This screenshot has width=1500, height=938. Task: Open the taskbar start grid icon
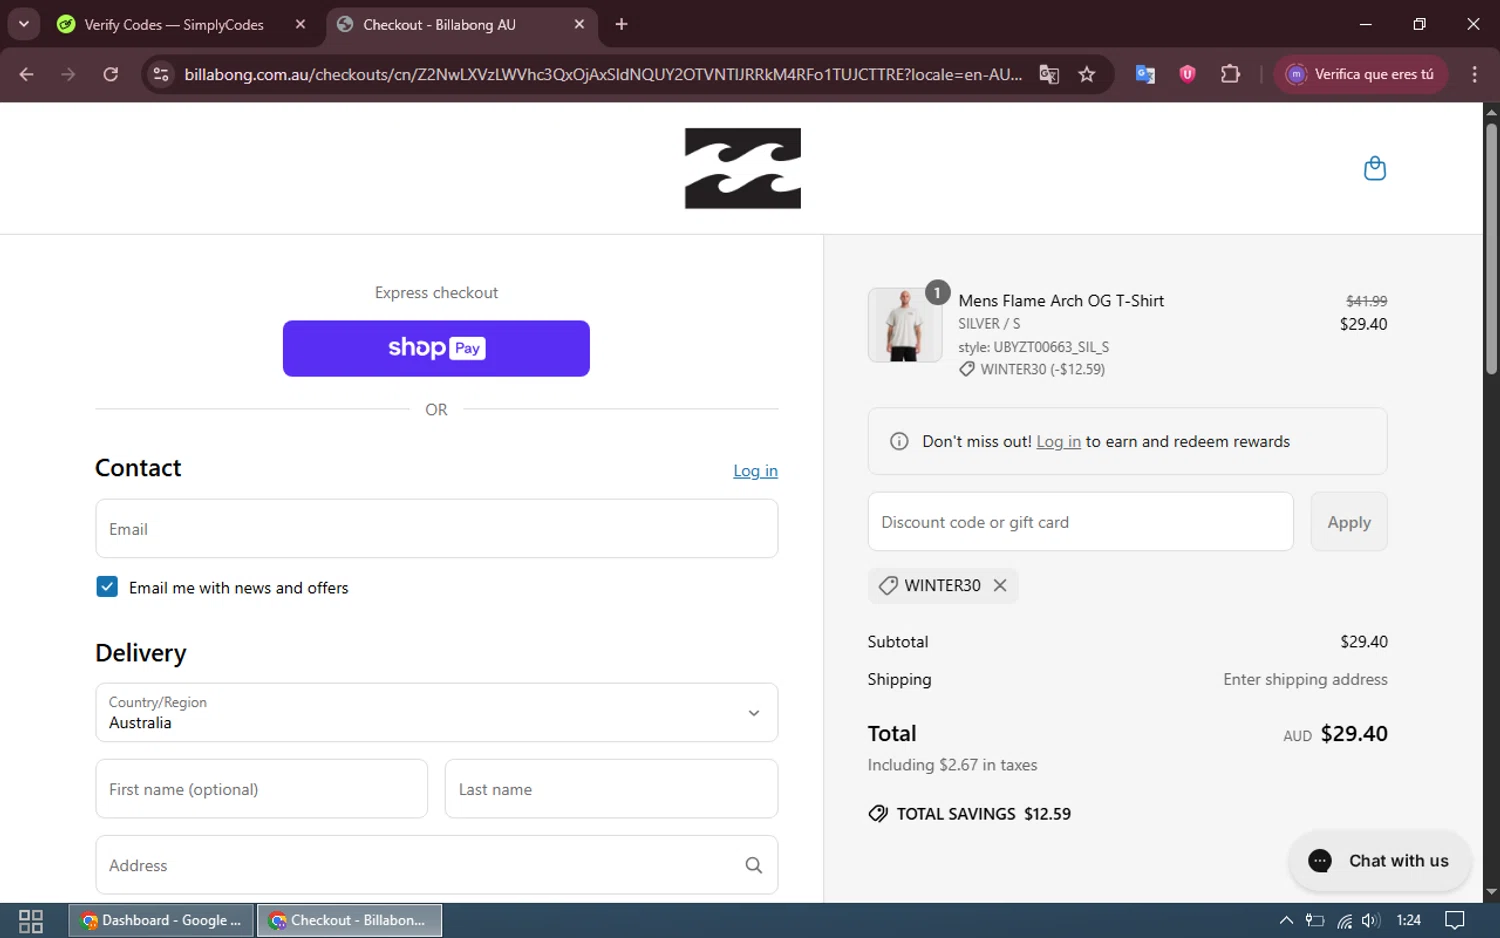coord(31,920)
